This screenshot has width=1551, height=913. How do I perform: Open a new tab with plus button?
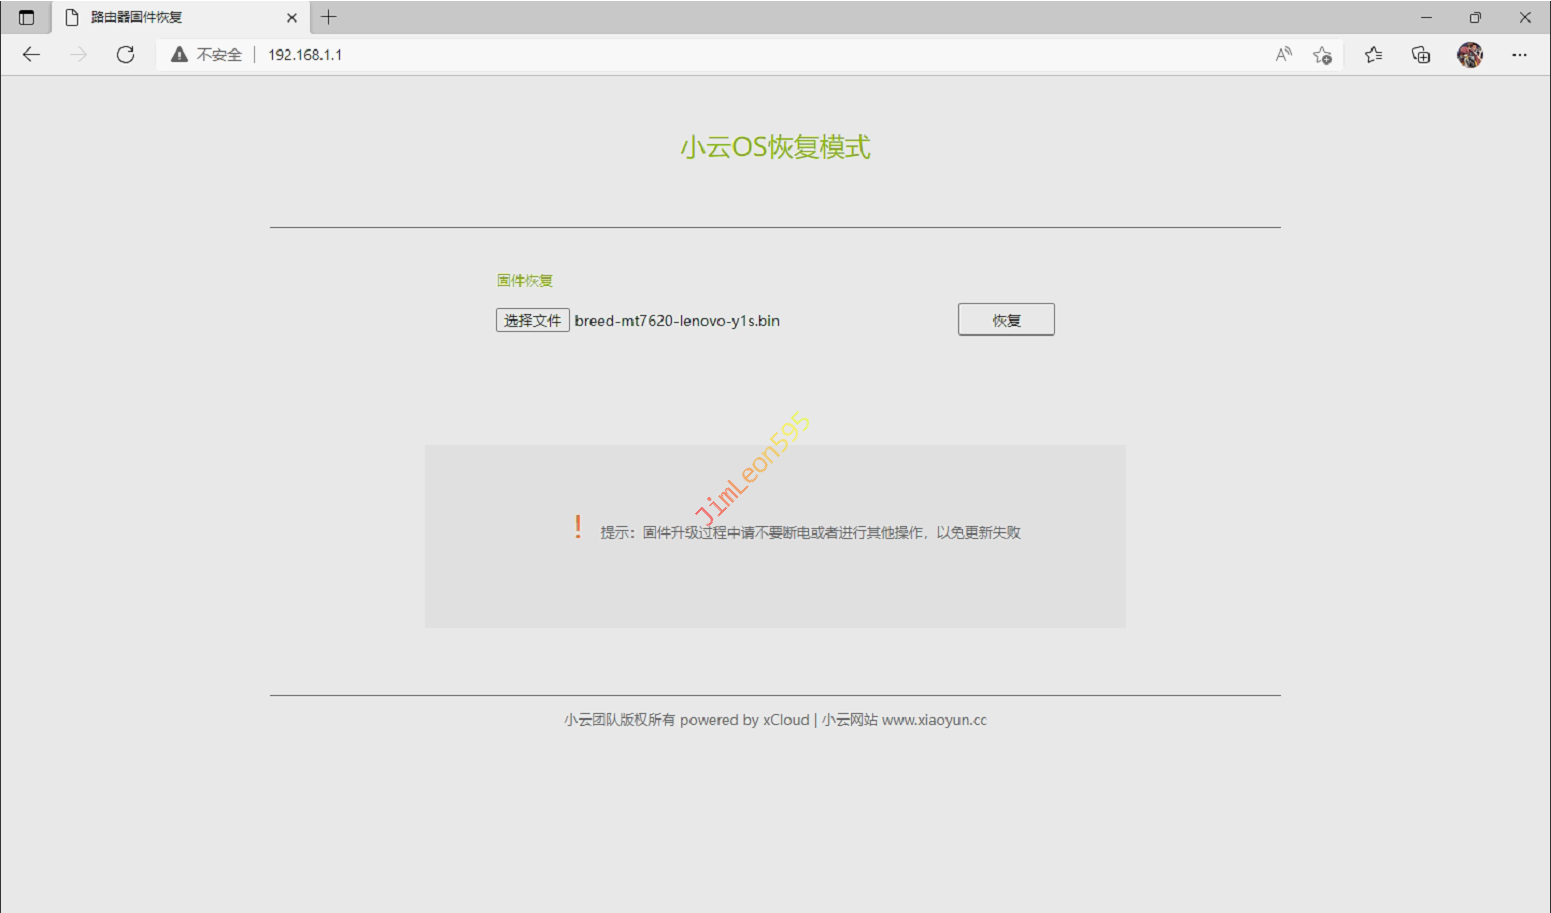click(328, 17)
